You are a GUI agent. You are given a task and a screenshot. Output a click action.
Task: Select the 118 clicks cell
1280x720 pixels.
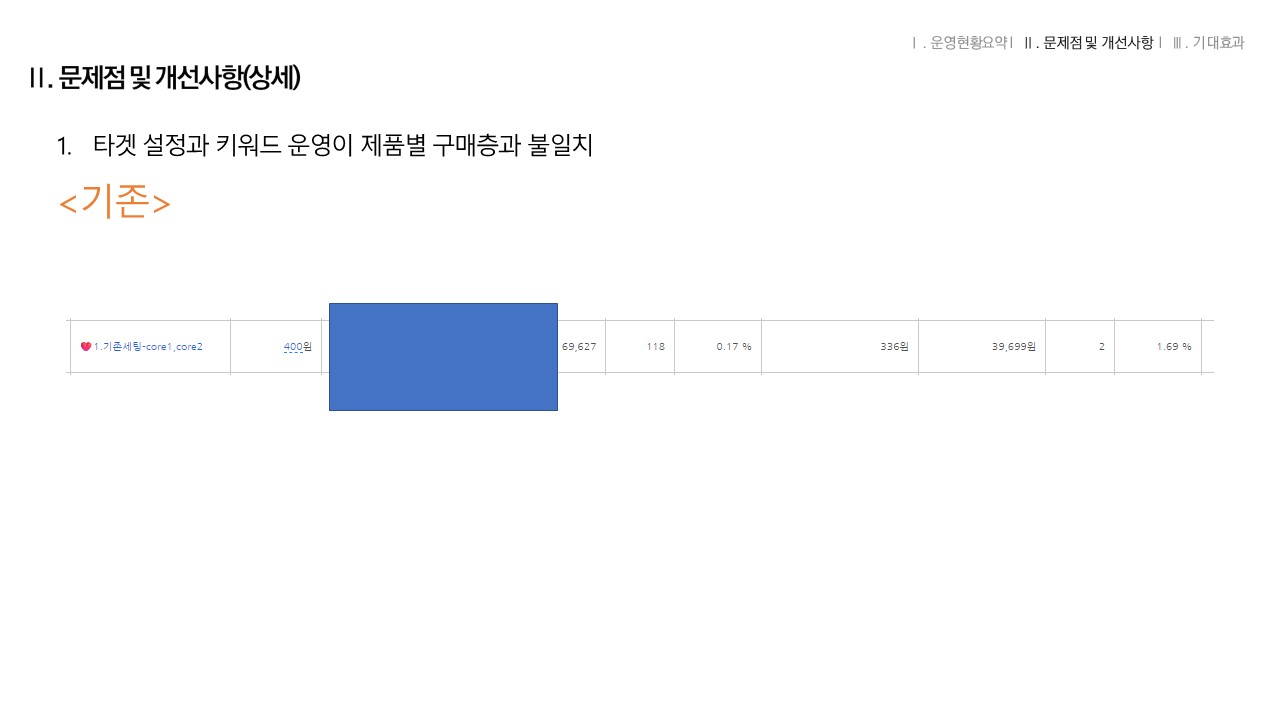point(655,347)
